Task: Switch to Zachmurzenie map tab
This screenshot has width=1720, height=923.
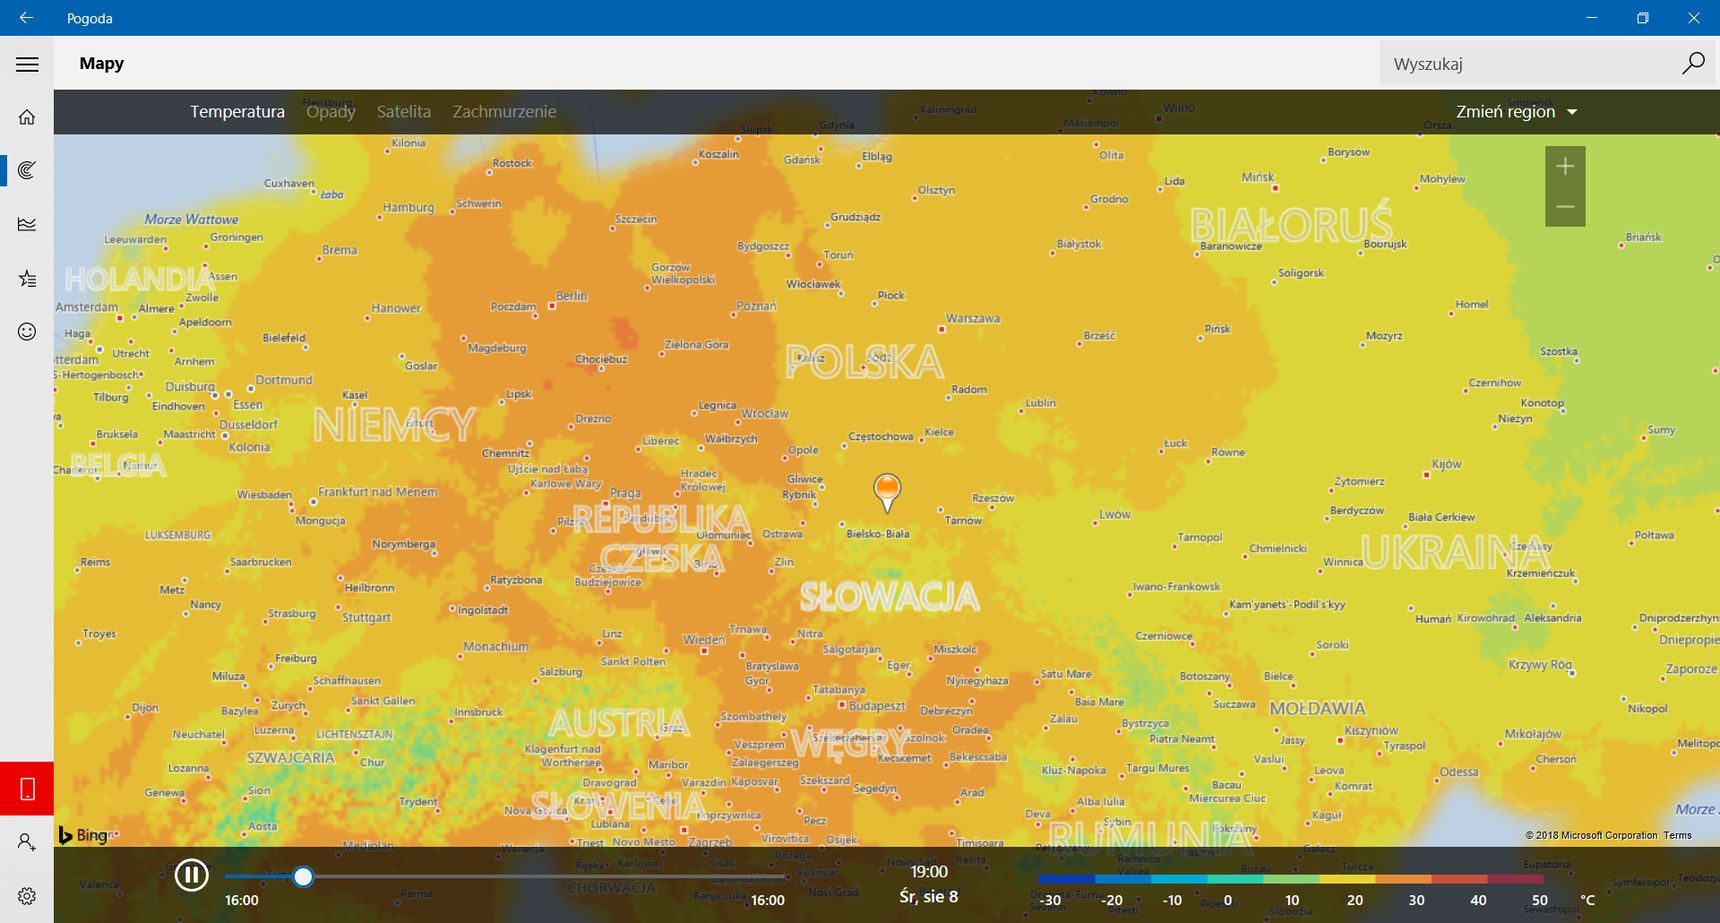Action: (x=504, y=112)
